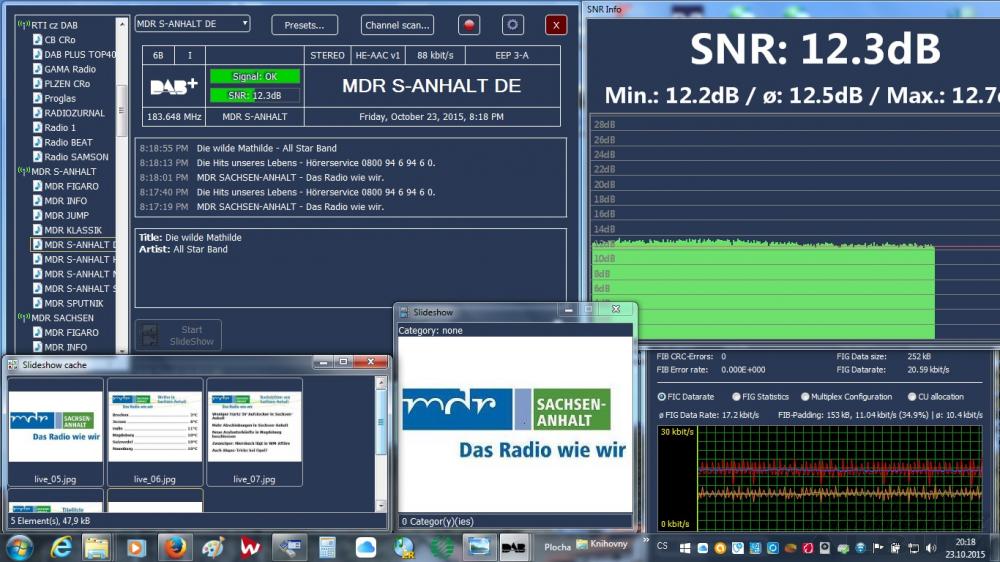
Task: Open Paint palette icon in taskbar
Action: (x=213, y=548)
